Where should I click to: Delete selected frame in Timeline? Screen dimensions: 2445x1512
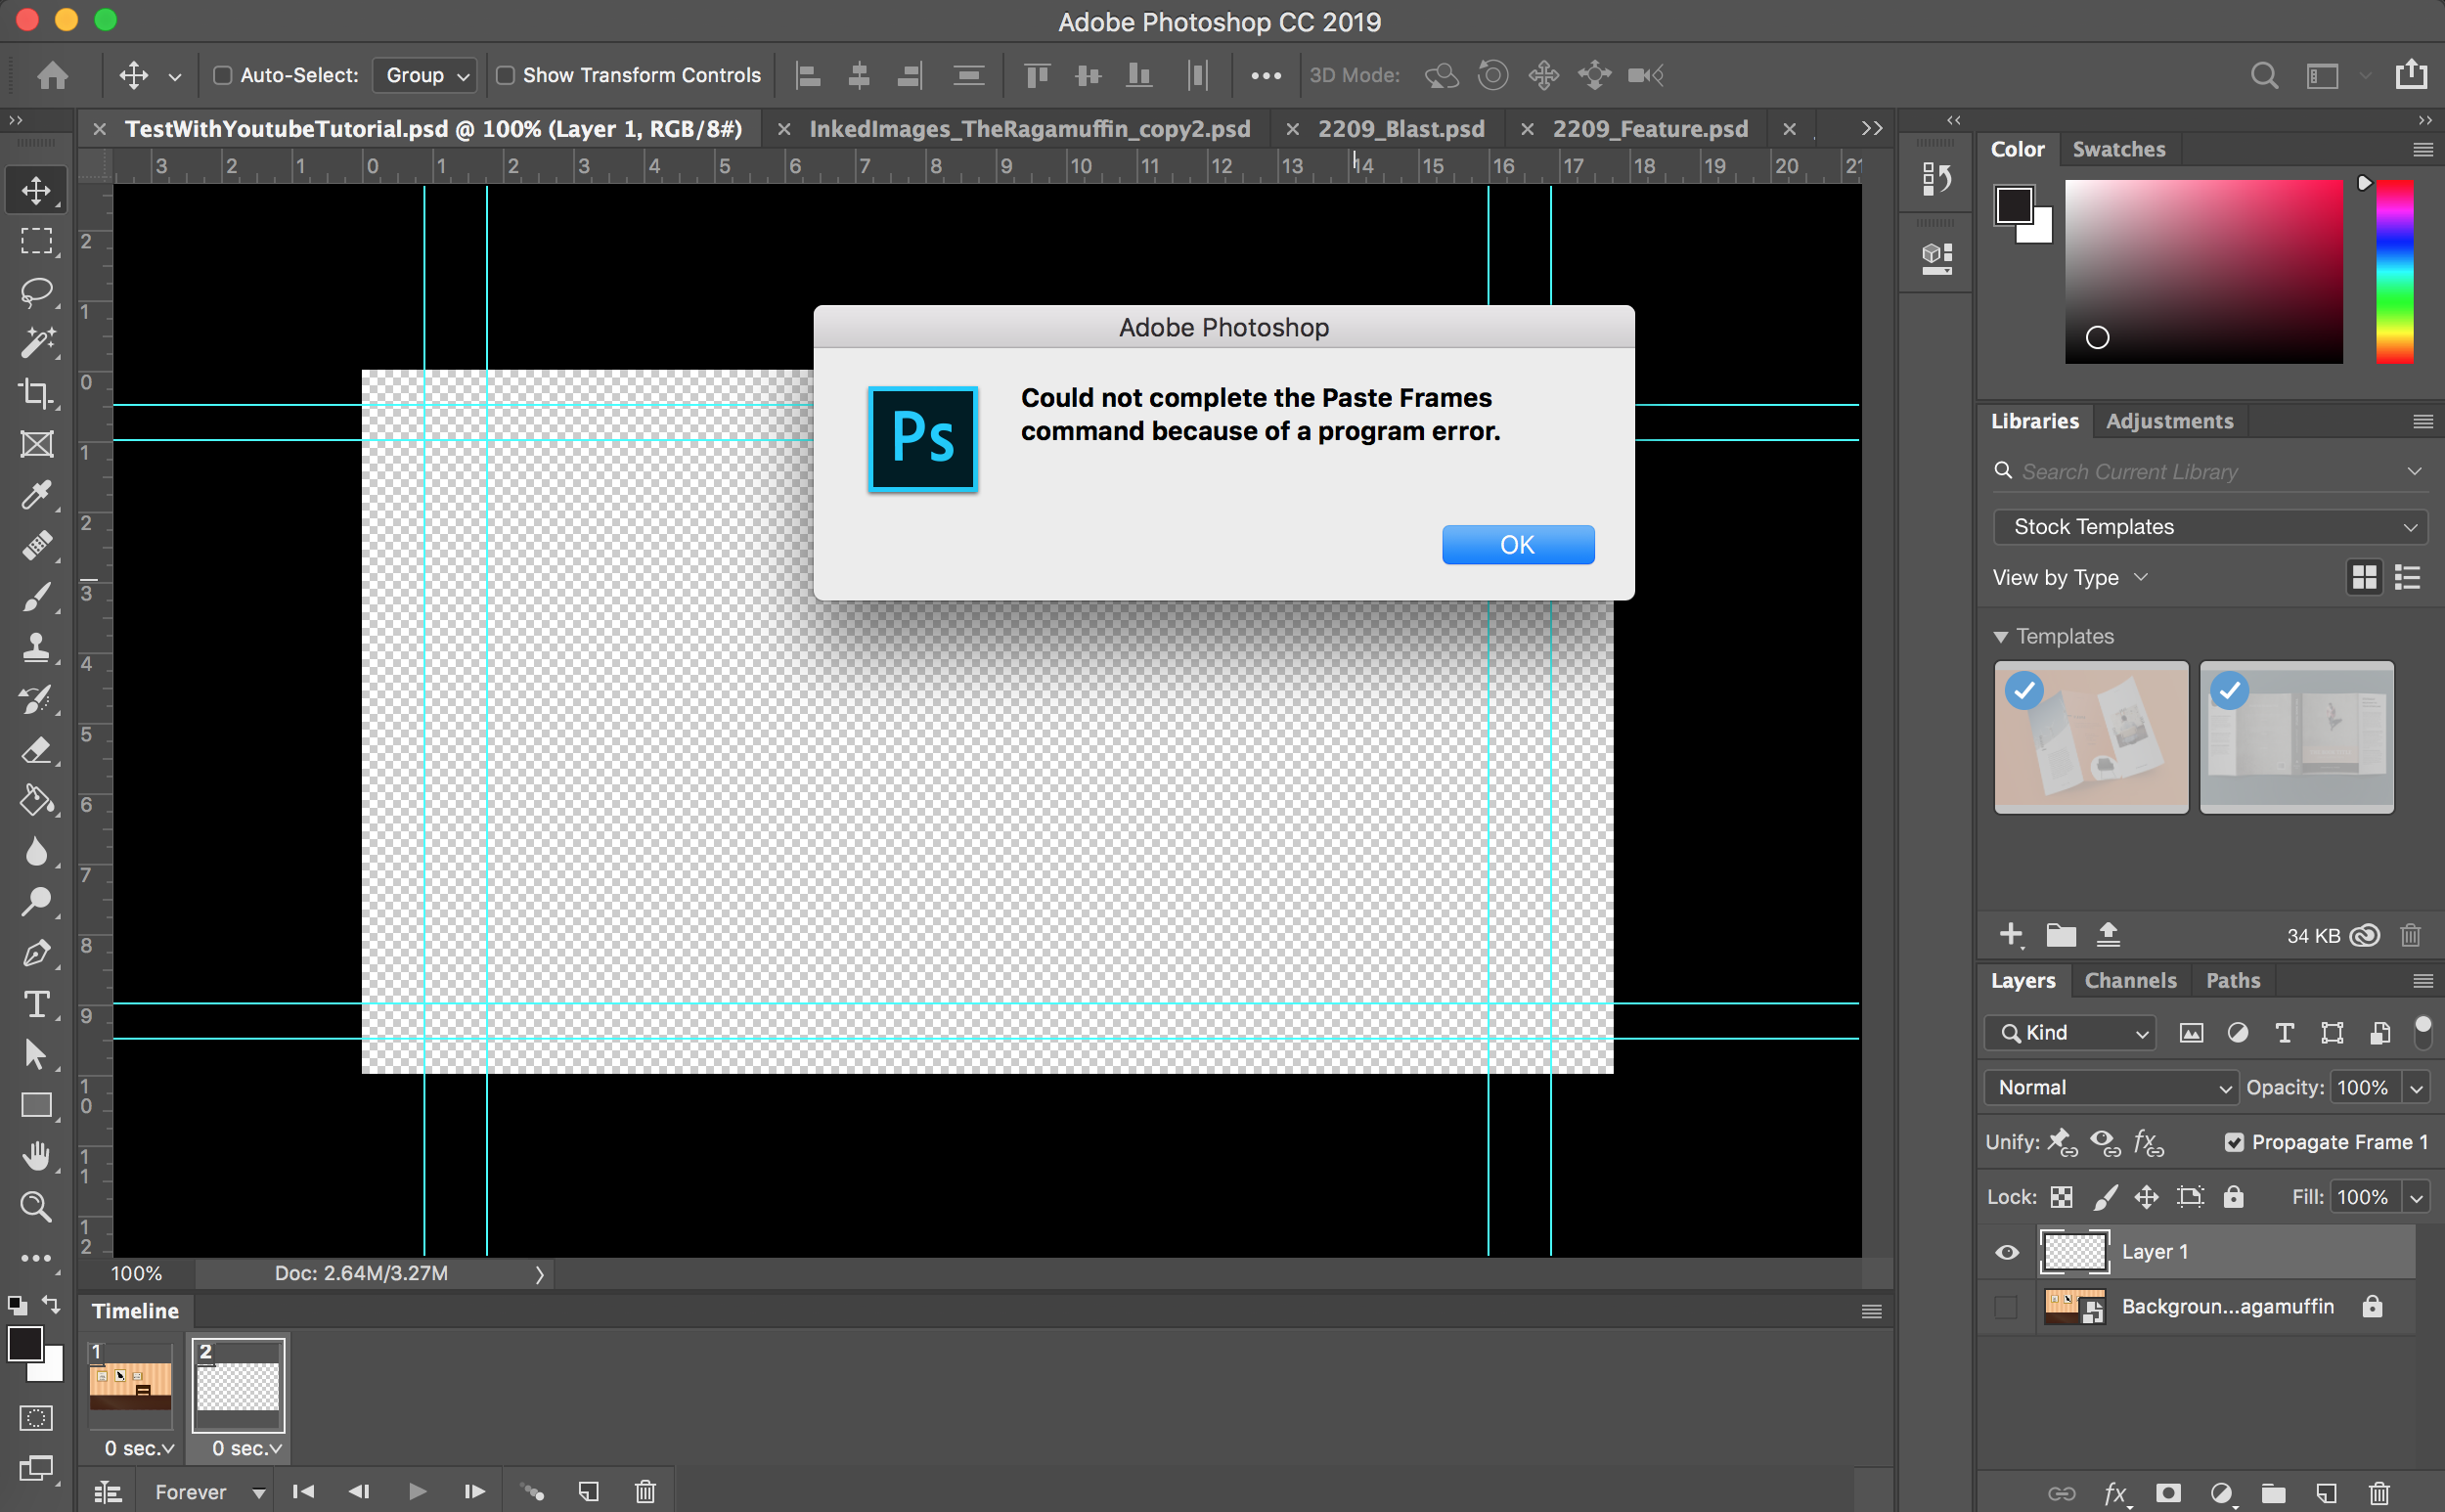645,1491
